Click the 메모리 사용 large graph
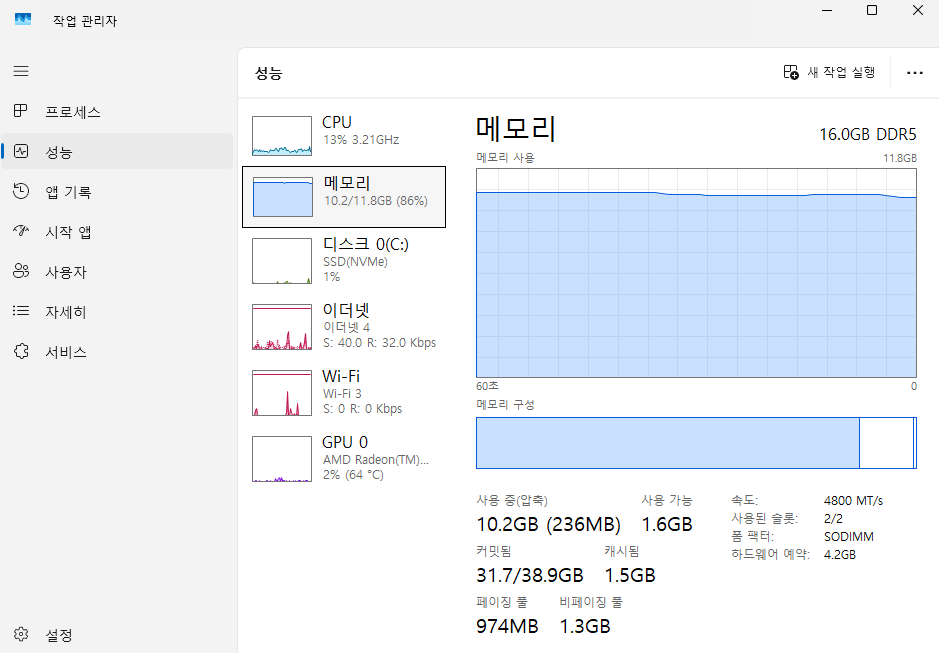 point(696,273)
